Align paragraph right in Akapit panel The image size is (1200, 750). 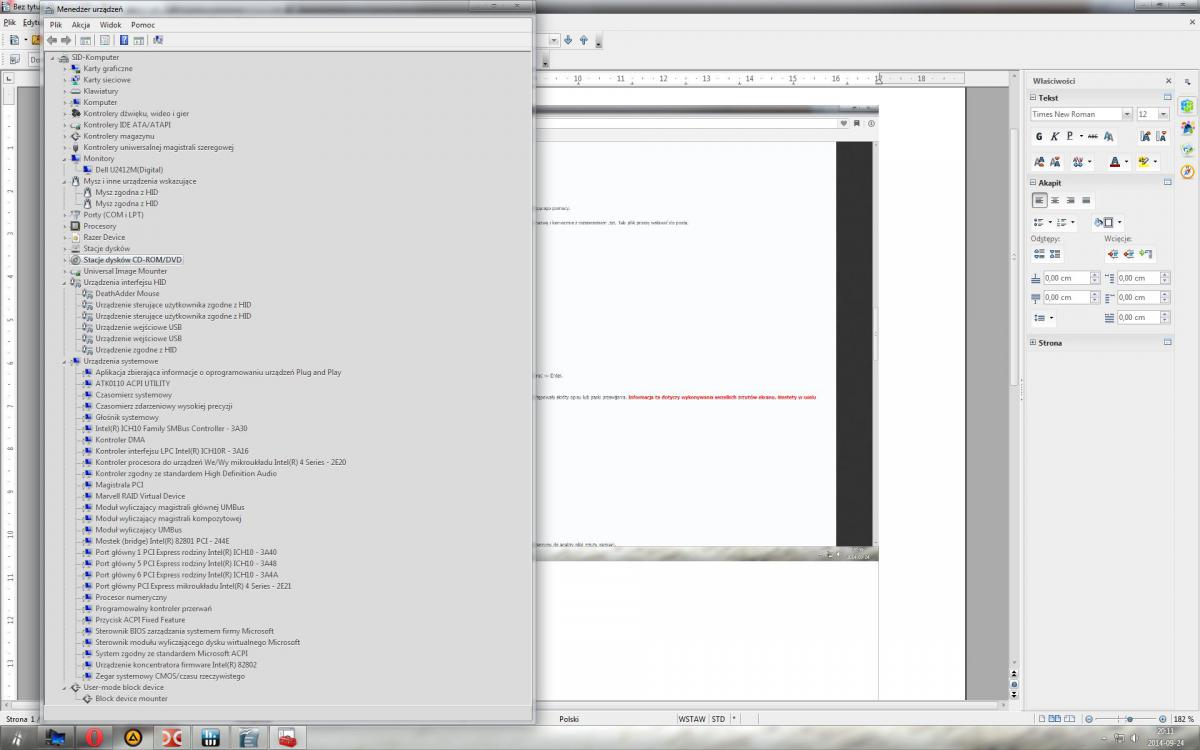[x=1070, y=200]
